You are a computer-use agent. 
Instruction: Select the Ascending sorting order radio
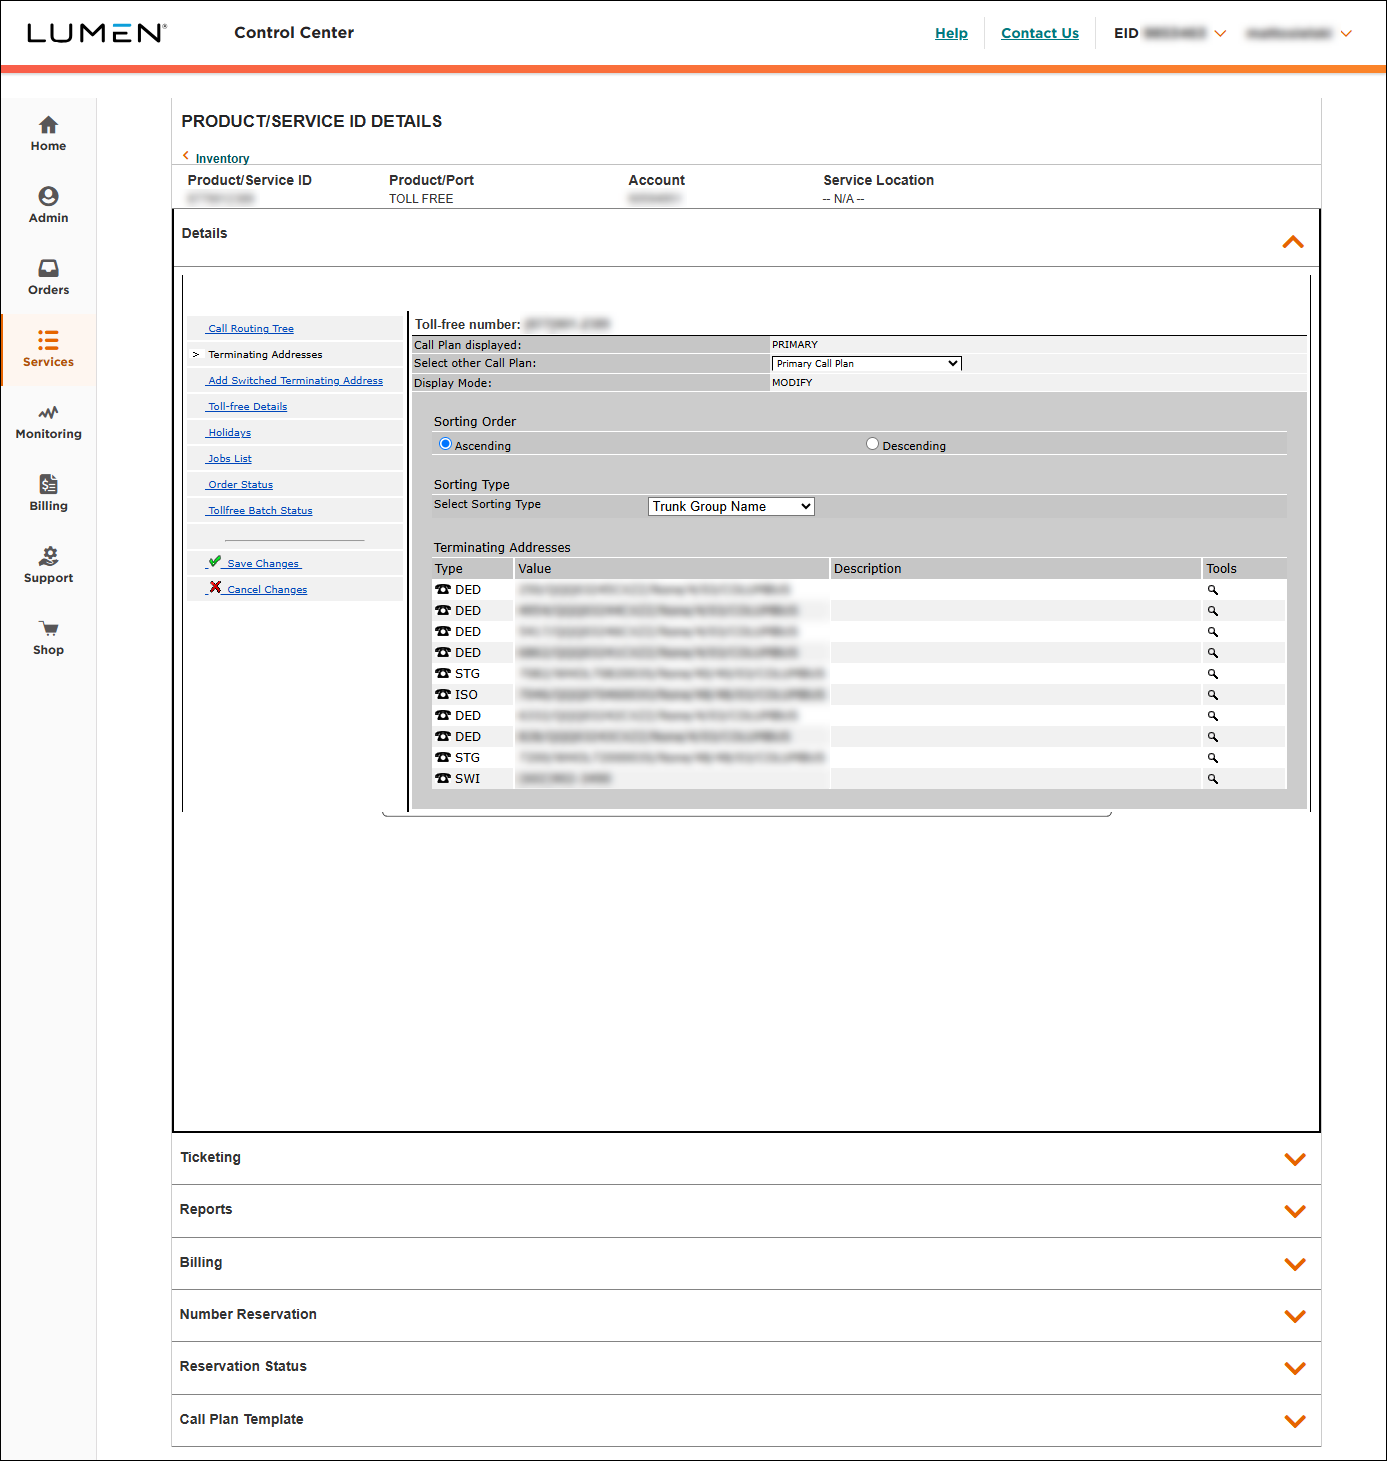[x=444, y=443]
